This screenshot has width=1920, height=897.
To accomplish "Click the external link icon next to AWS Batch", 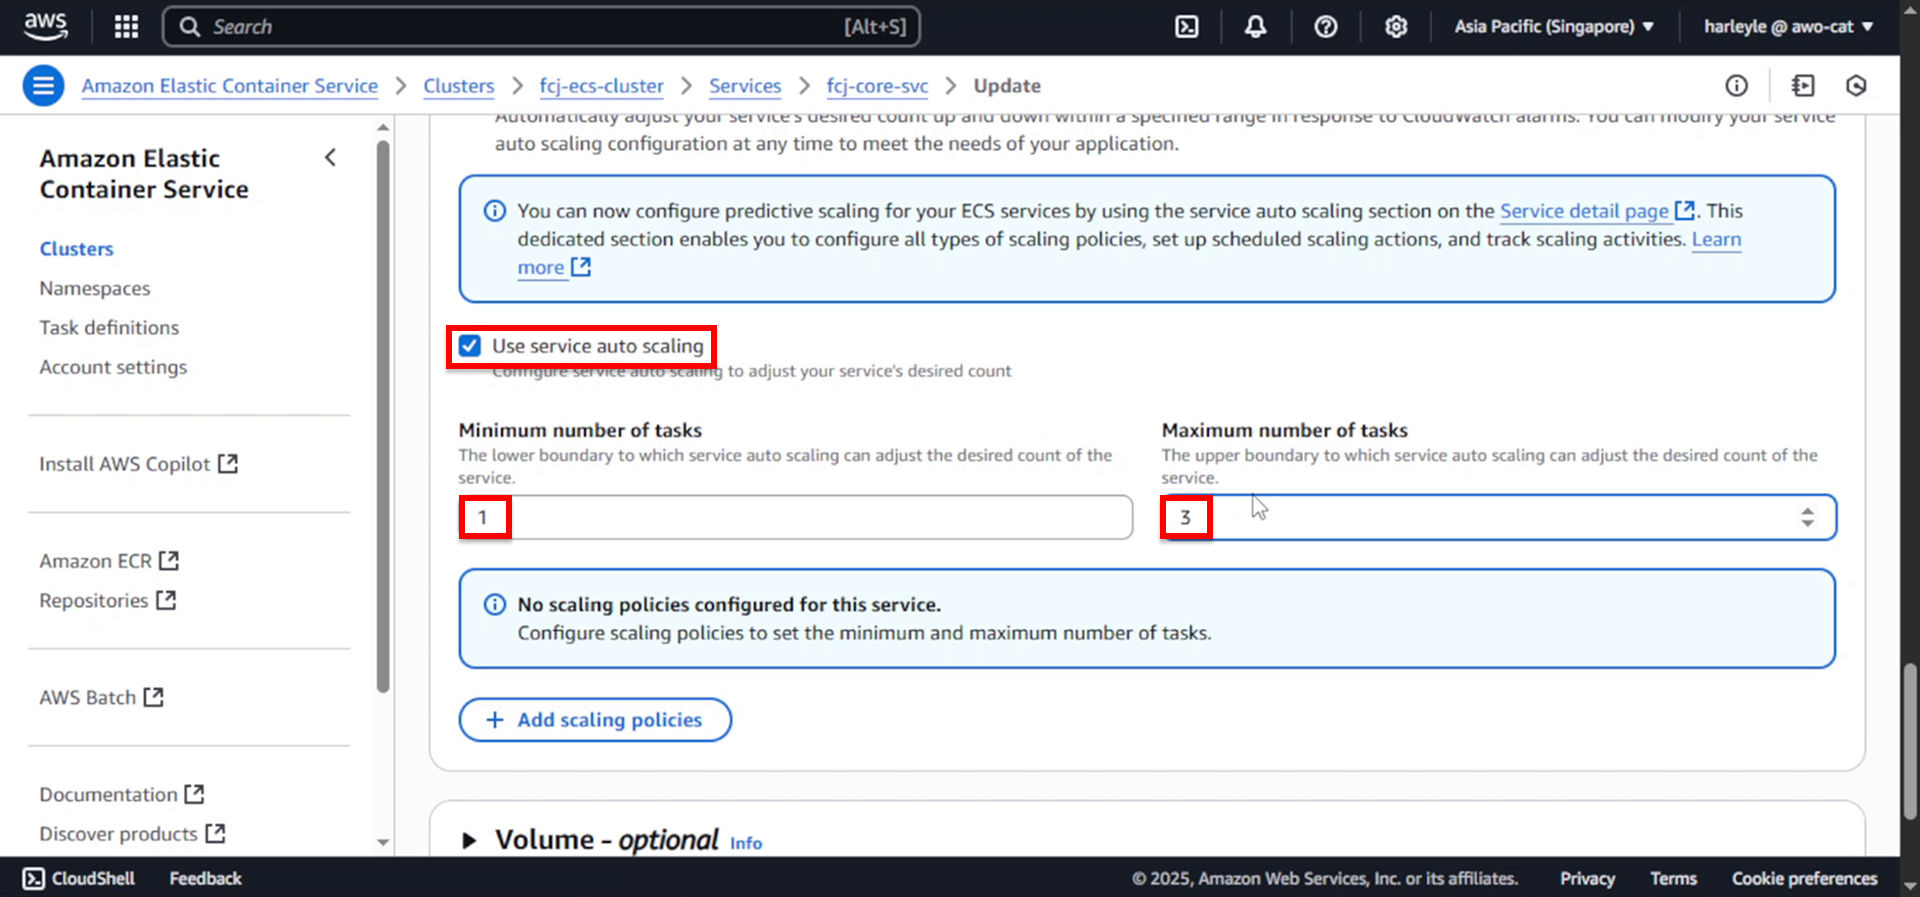I will coord(153,697).
